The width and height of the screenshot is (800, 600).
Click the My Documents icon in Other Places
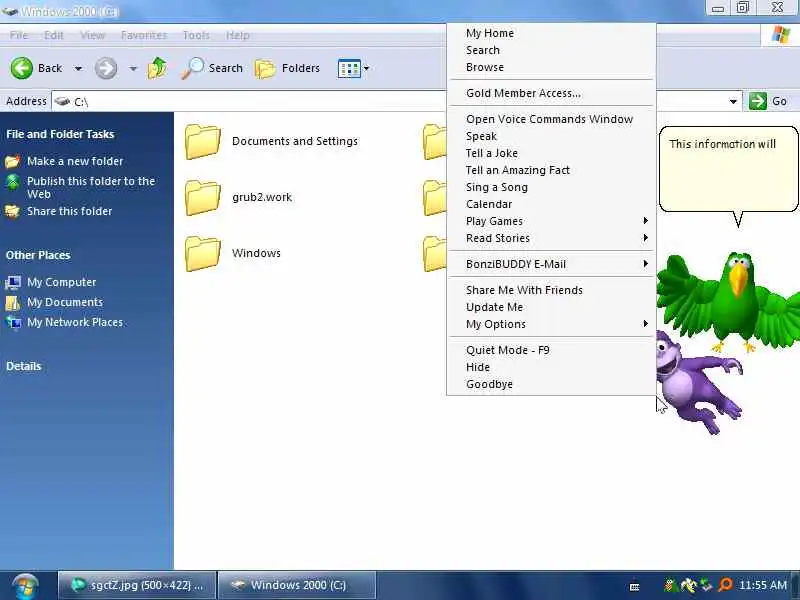point(13,303)
